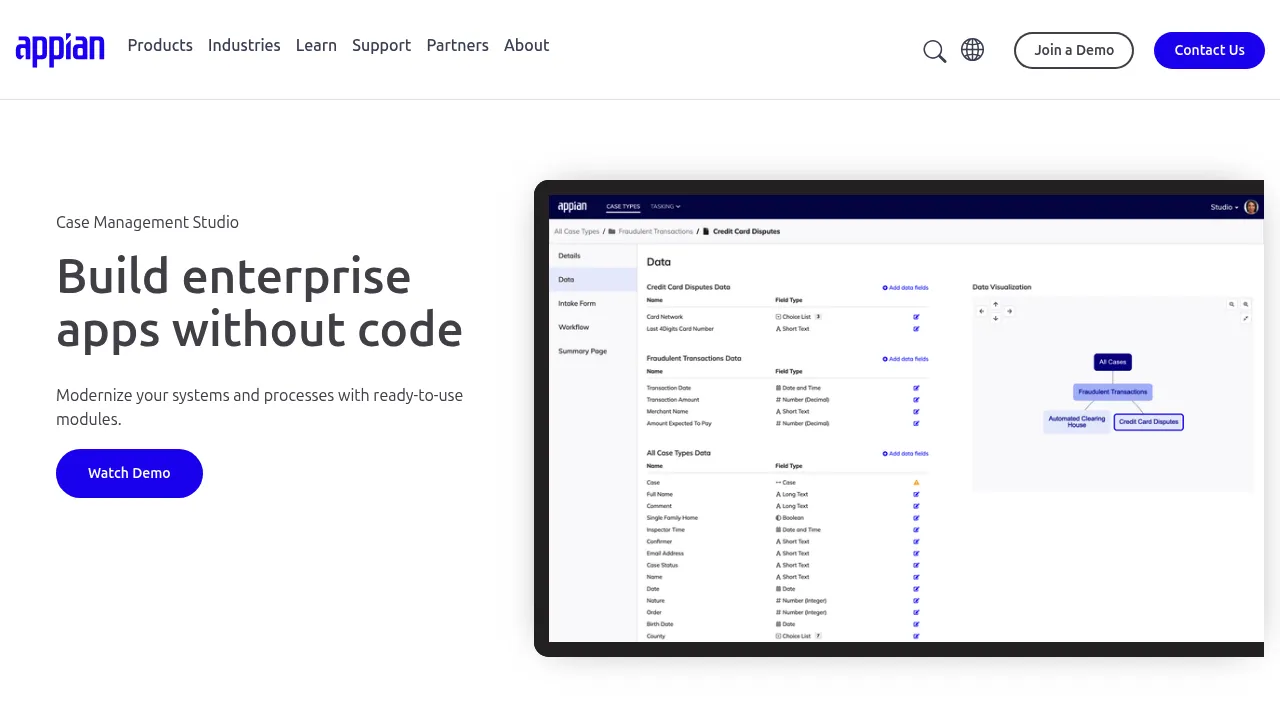Expand the TASKING dropdown in the screenshot
Viewport: 1280px width, 720px height.
(x=665, y=207)
